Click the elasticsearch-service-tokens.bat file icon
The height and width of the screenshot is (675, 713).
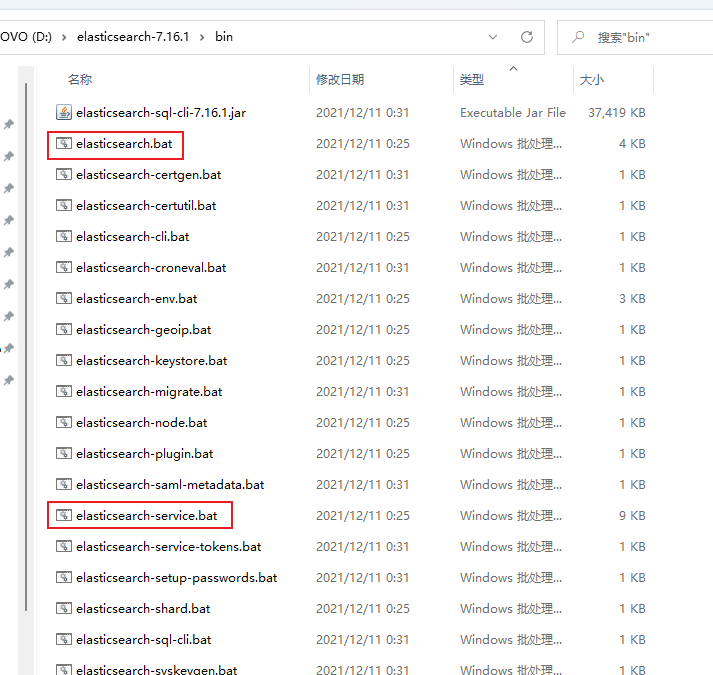point(64,546)
